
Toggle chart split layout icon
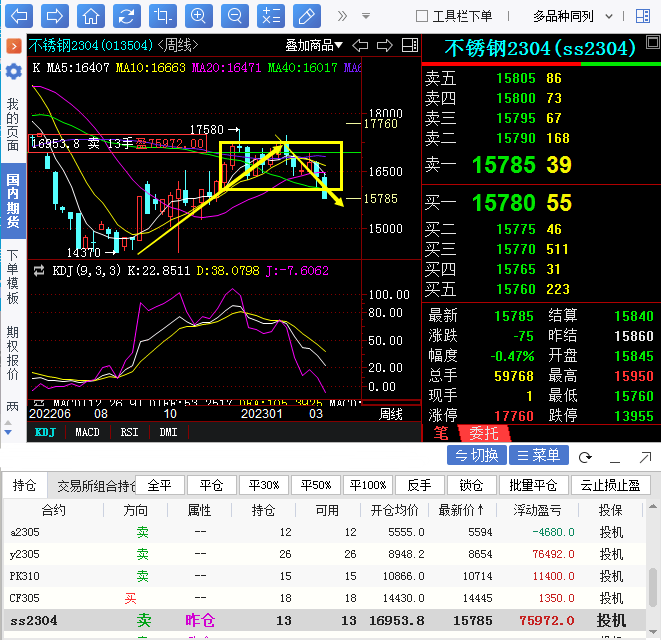[410, 45]
